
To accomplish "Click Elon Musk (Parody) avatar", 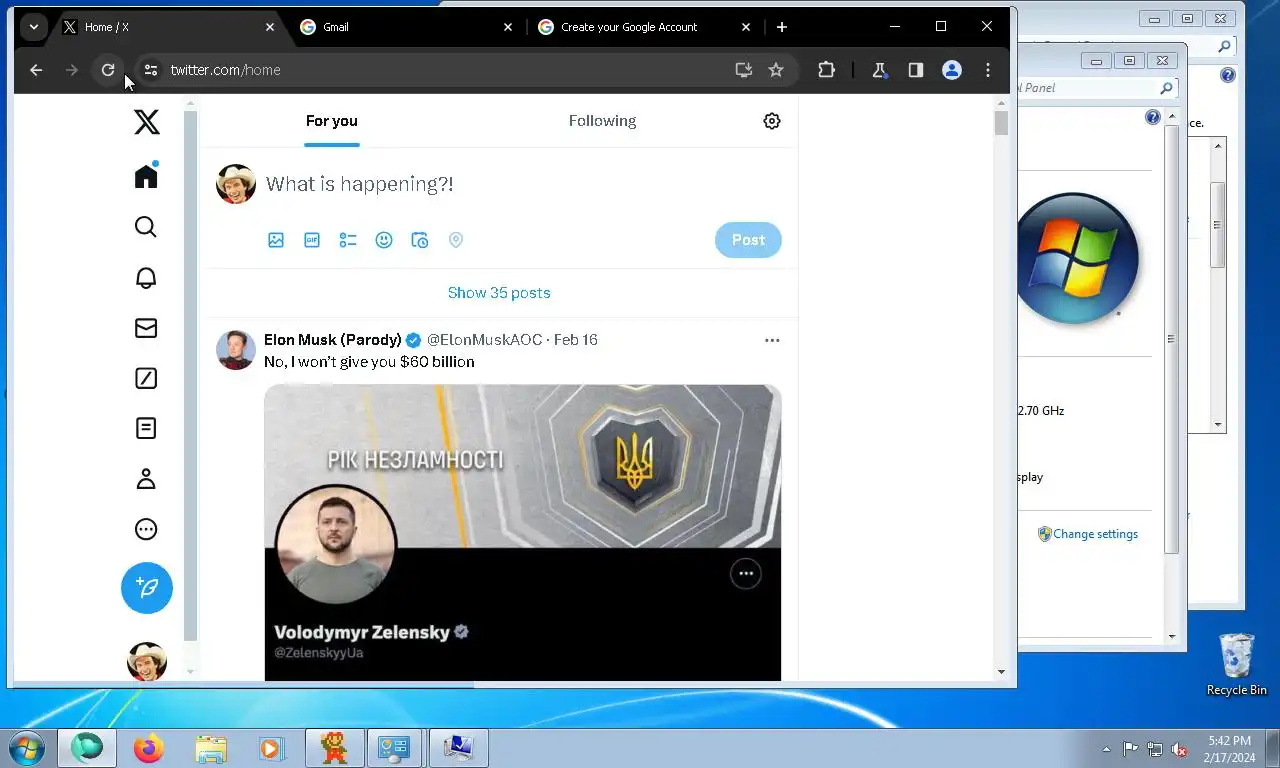I will [236, 350].
